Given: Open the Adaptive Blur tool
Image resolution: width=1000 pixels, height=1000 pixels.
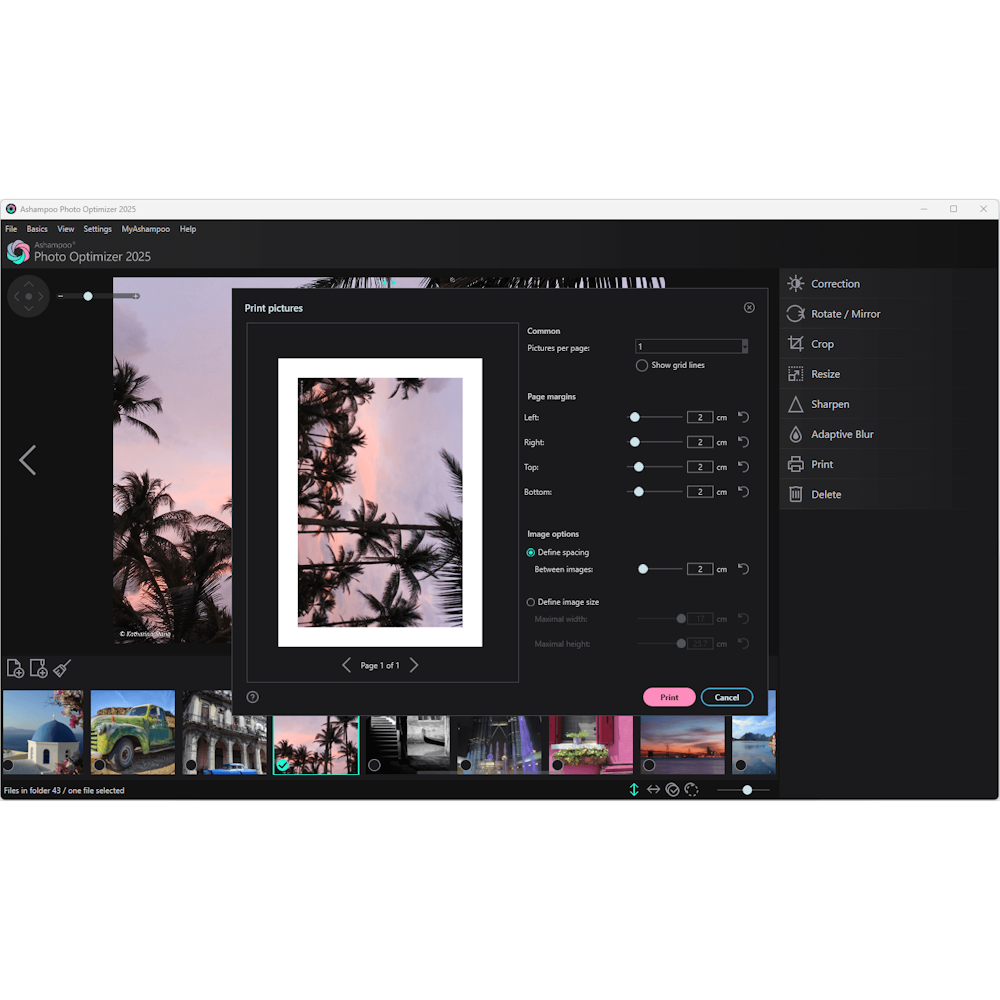Looking at the screenshot, I should tap(841, 433).
